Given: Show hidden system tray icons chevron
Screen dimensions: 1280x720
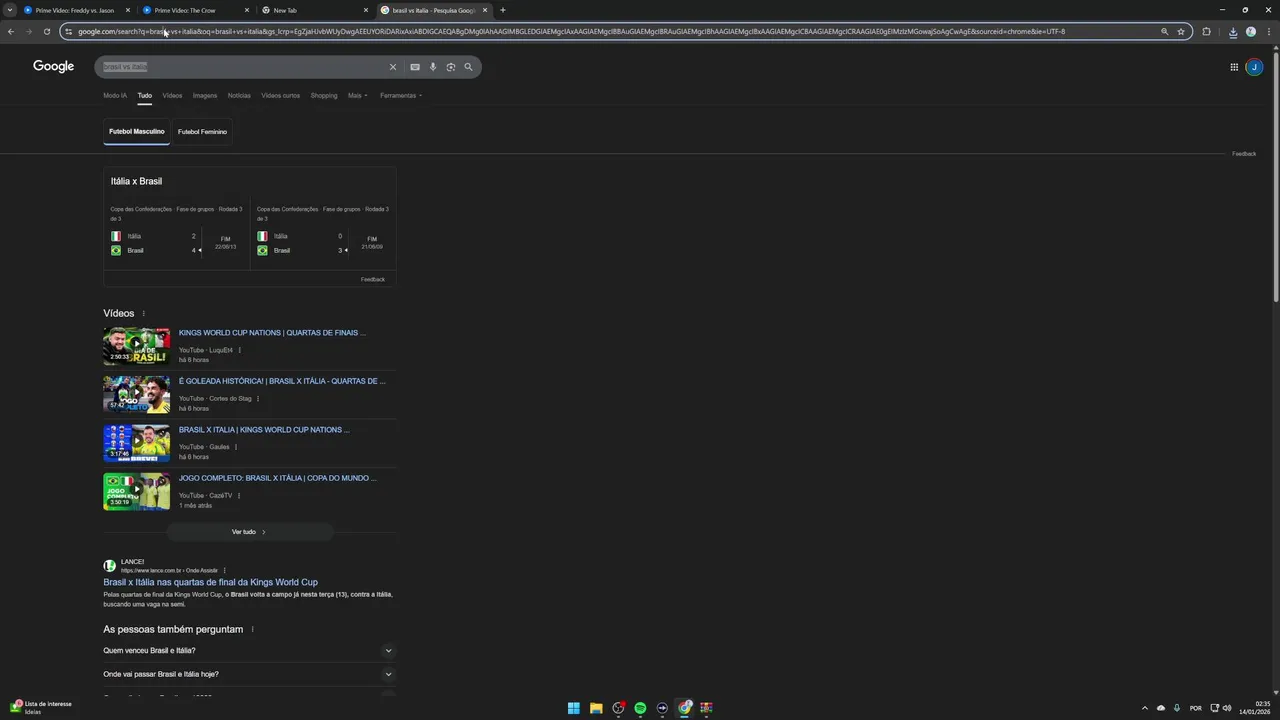Looking at the screenshot, I should [1145, 708].
